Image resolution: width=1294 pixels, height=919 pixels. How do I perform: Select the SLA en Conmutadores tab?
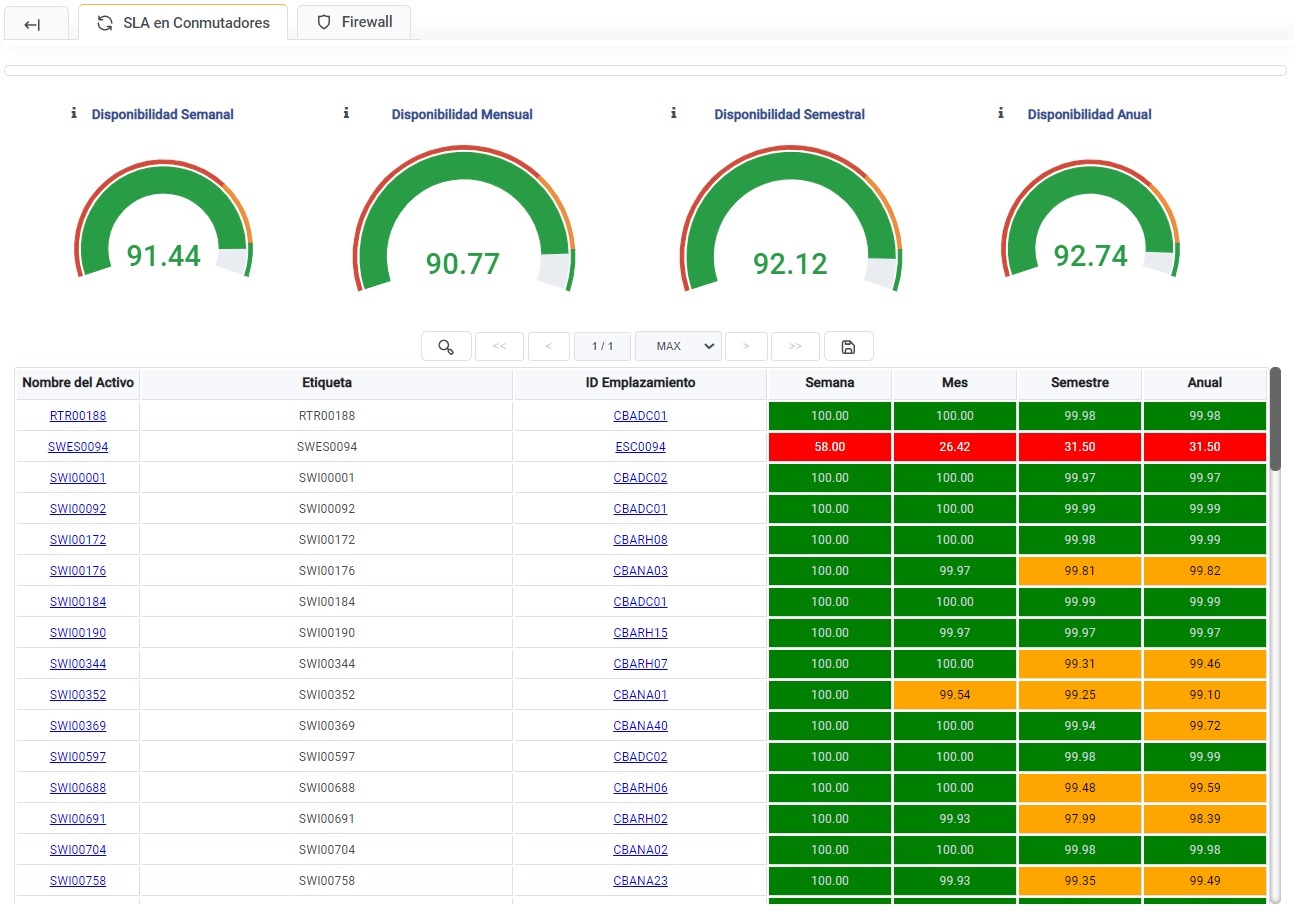pos(183,22)
